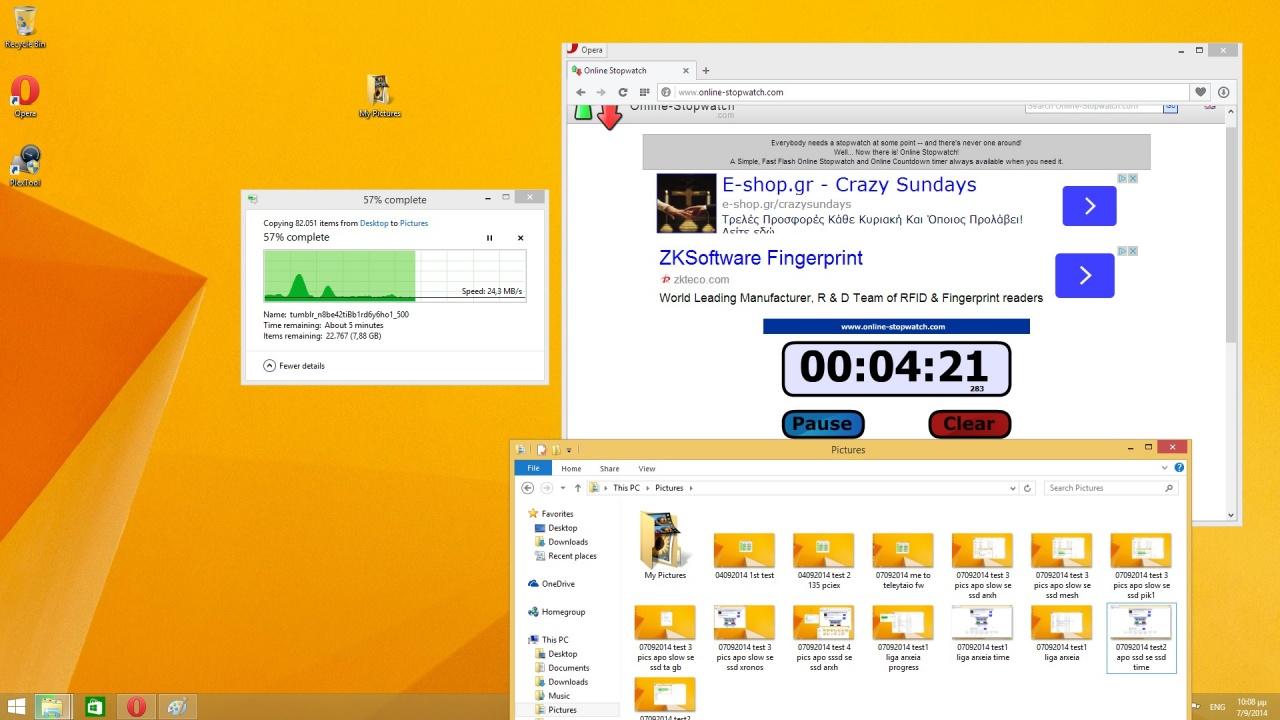Screen dimensions: 1280x720
Task: Select thumbnail 07092014 test1 liga anxeia progress
Action: pyautogui.click(x=902, y=638)
